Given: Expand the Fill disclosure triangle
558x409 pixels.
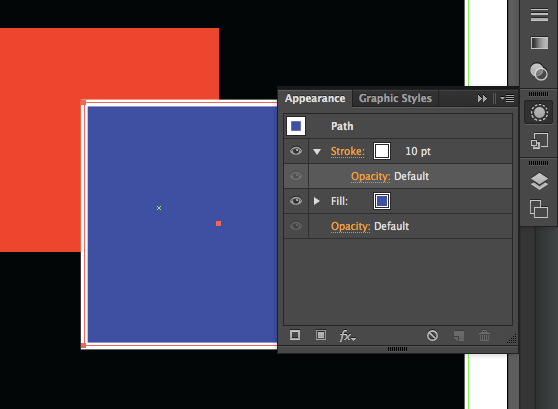Looking at the screenshot, I should (316, 201).
